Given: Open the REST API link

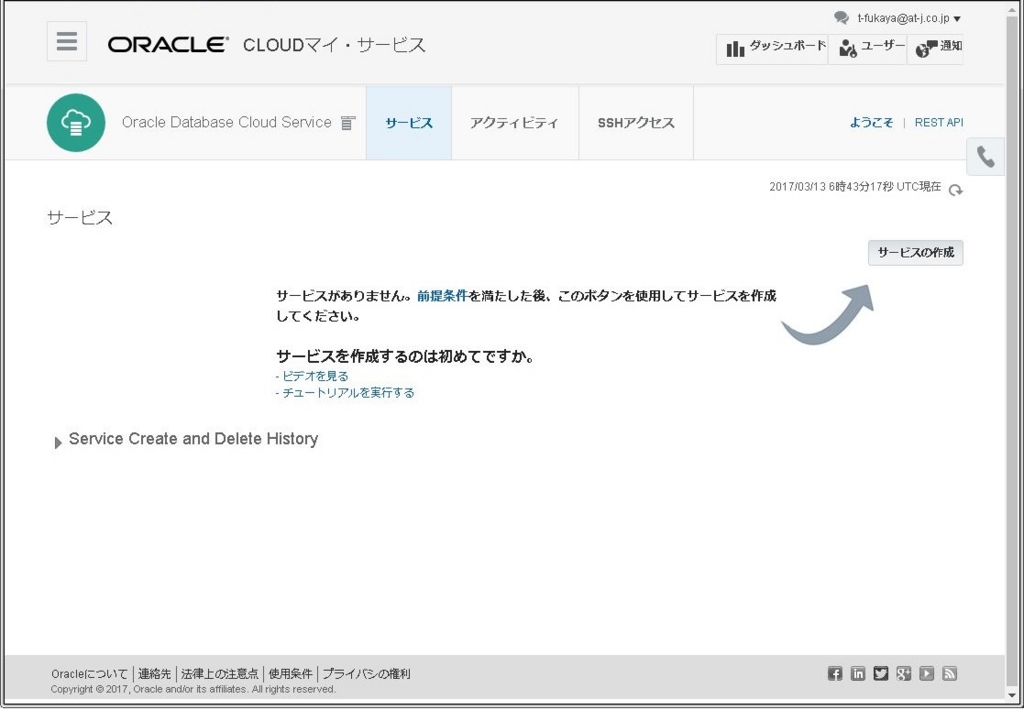Looking at the screenshot, I should 938,123.
